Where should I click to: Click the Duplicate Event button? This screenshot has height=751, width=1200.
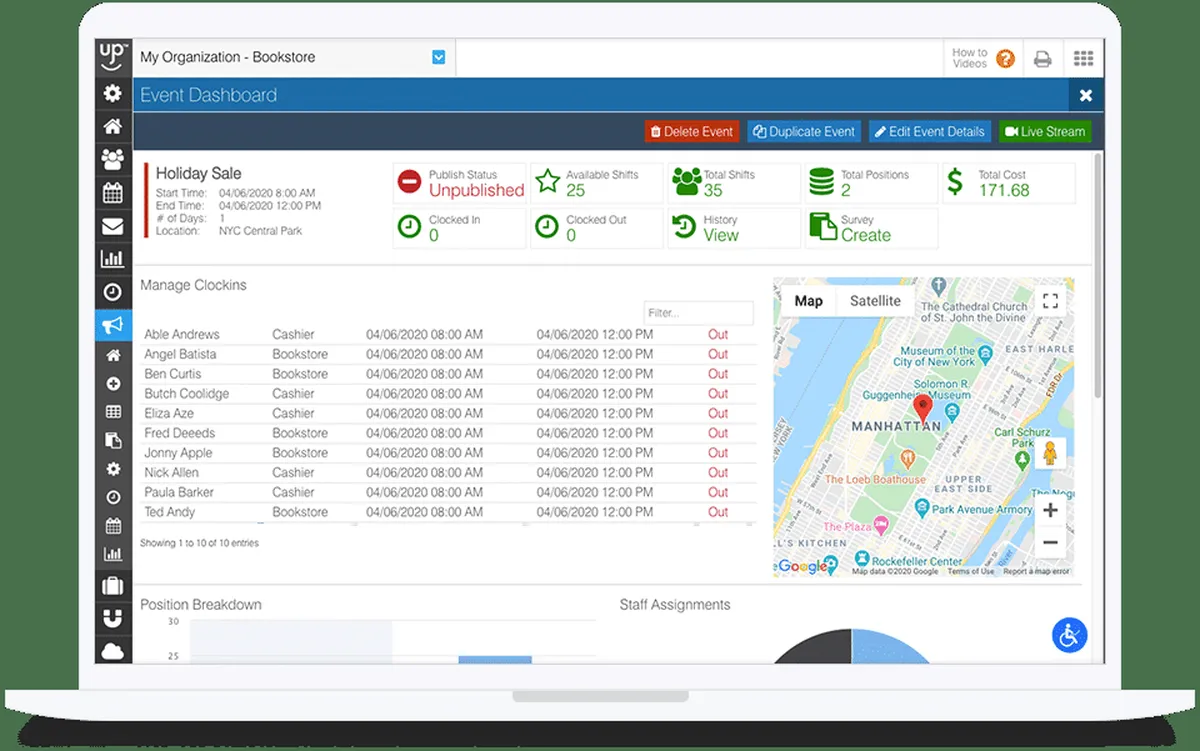[804, 131]
